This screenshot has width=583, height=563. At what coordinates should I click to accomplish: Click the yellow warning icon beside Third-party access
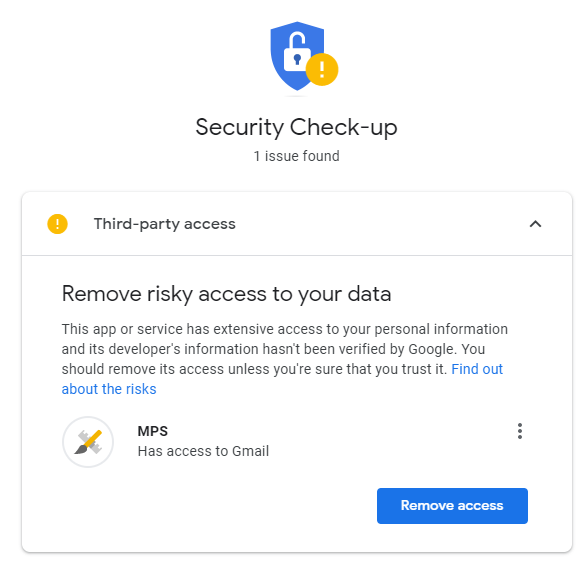[57, 224]
